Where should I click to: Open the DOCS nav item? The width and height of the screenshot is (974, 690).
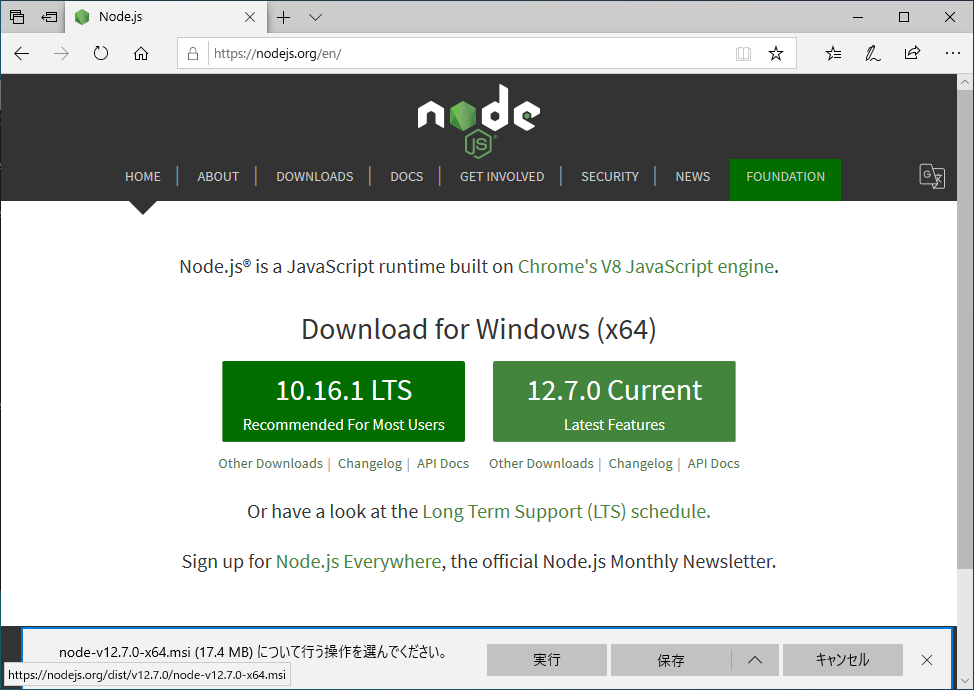(407, 176)
